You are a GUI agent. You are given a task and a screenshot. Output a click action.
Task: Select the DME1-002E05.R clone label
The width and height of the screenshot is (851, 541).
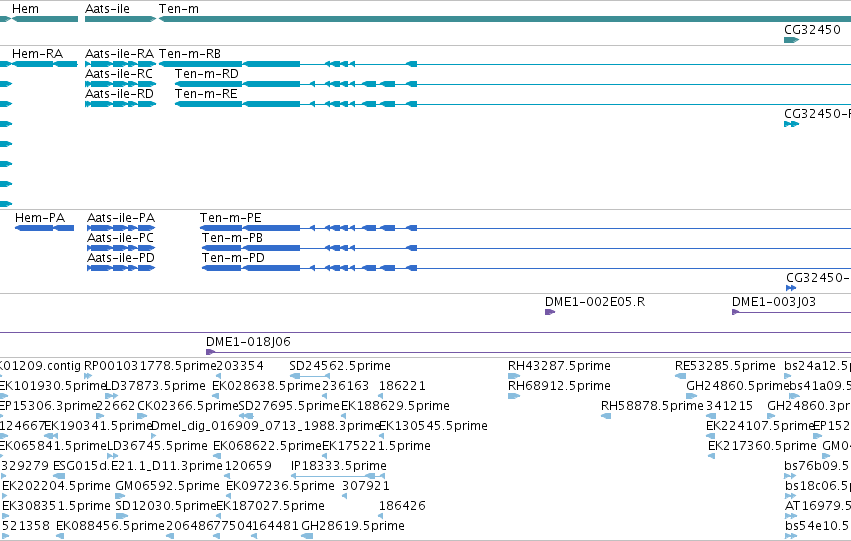[595, 302]
